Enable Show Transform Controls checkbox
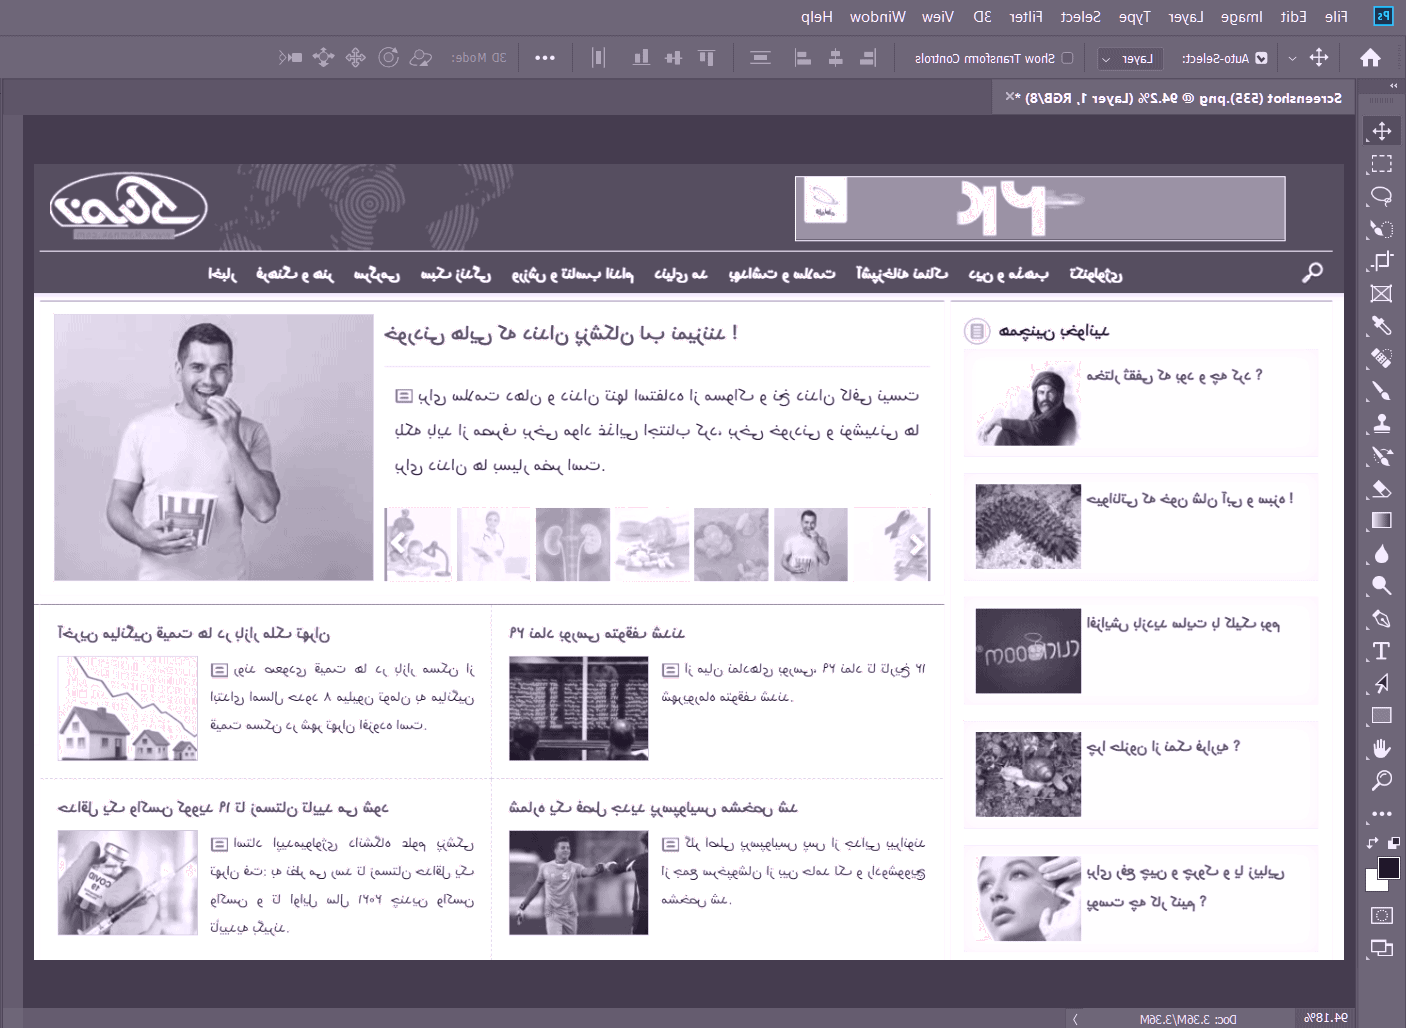Viewport: 1406px width, 1028px height. 1067,58
